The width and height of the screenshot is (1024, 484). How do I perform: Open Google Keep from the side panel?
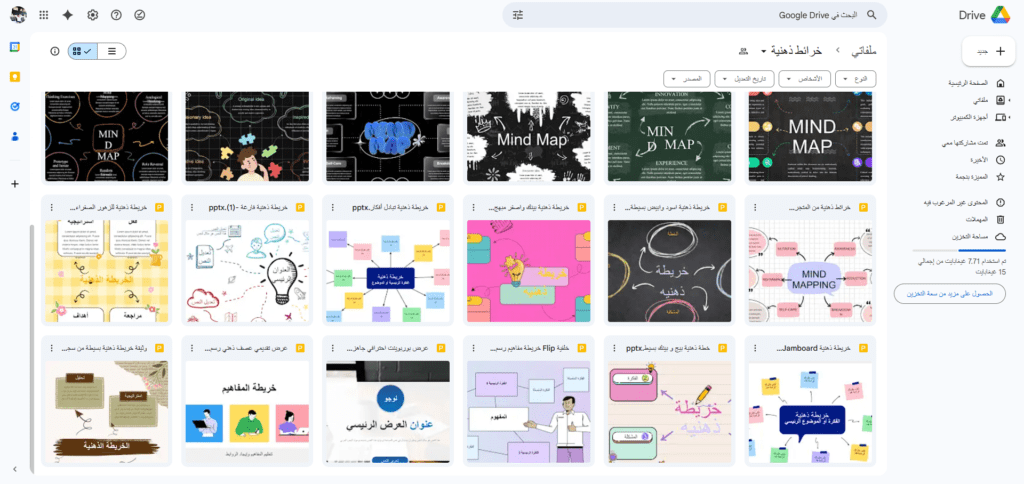click(x=15, y=77)
